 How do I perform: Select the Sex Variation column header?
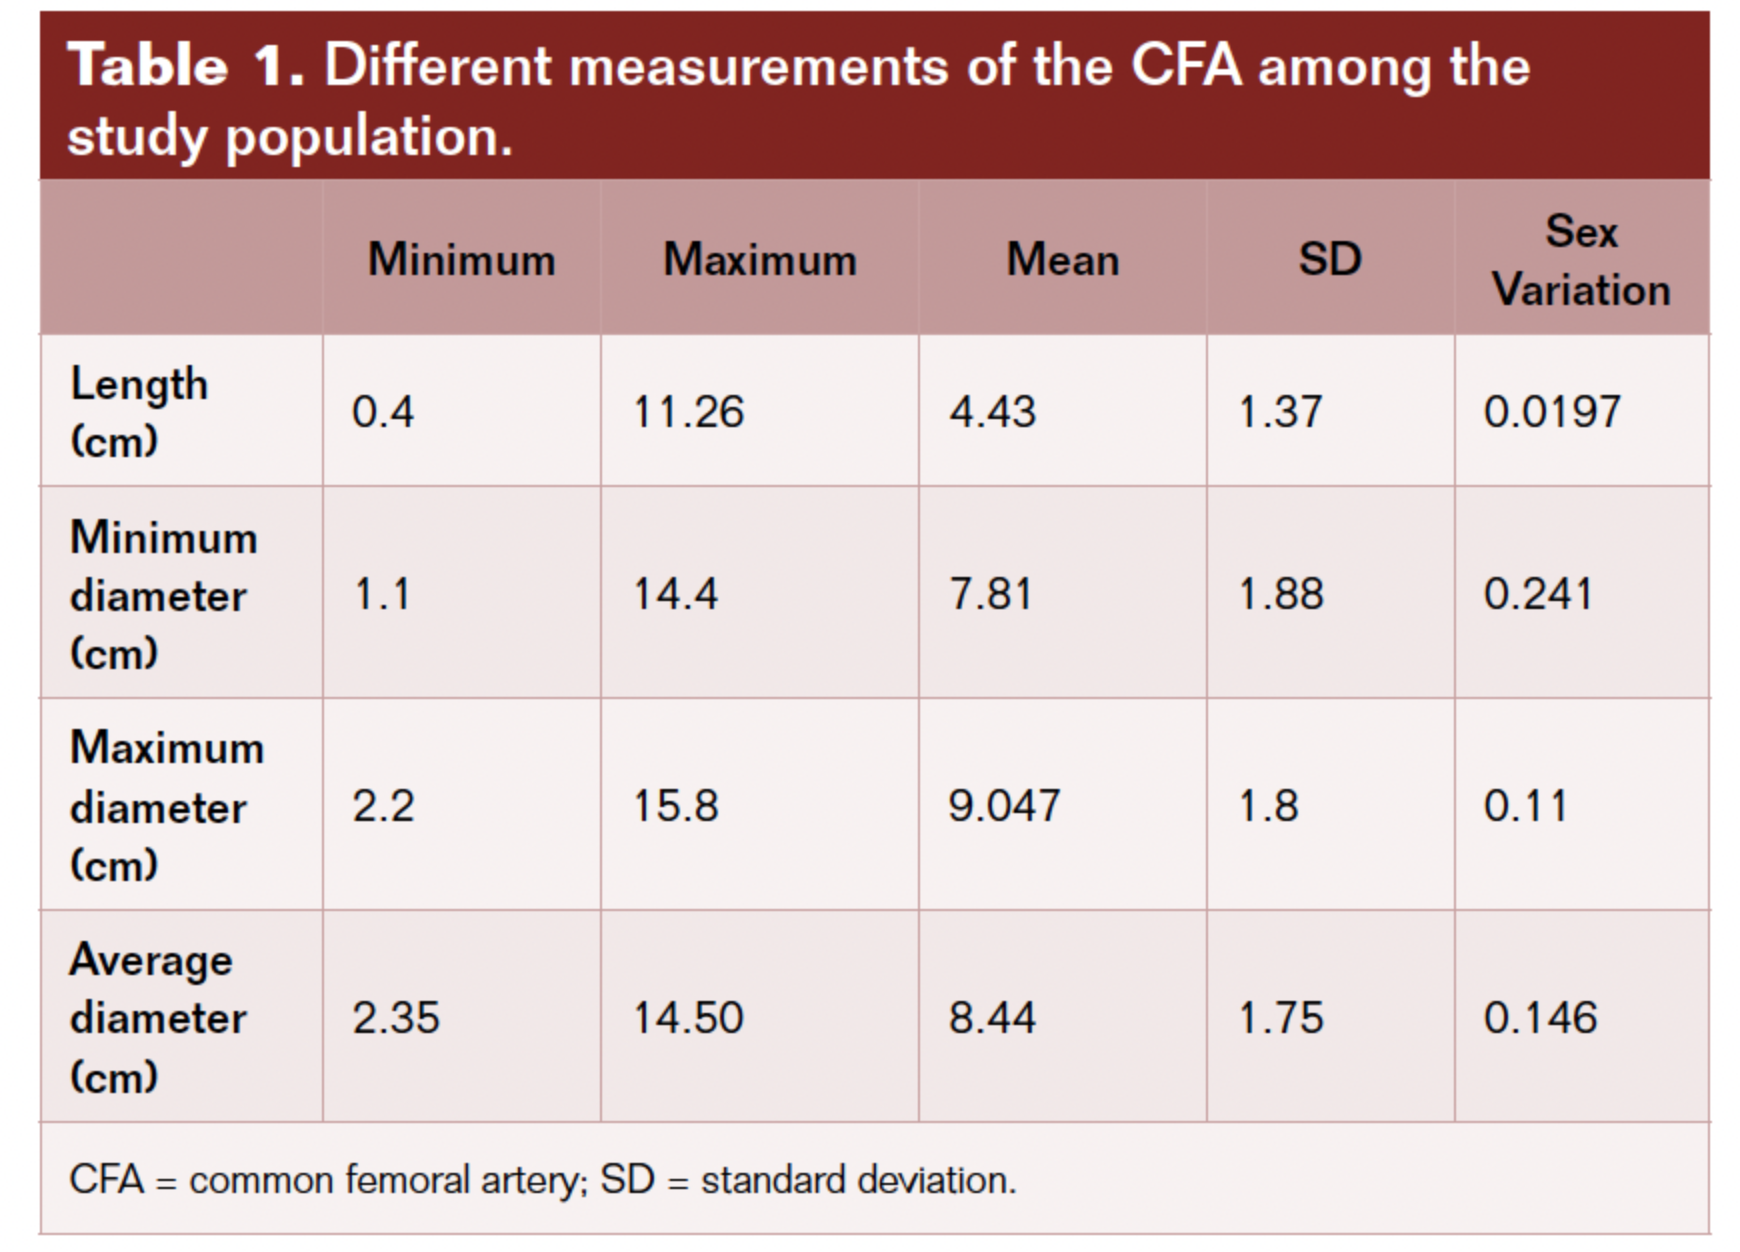click(x=1581, y=260)
